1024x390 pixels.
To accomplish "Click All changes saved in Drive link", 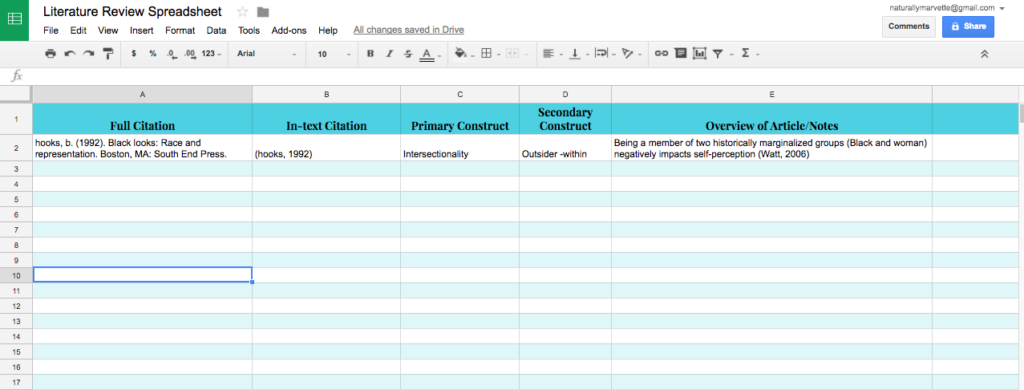I will point(409,30).
